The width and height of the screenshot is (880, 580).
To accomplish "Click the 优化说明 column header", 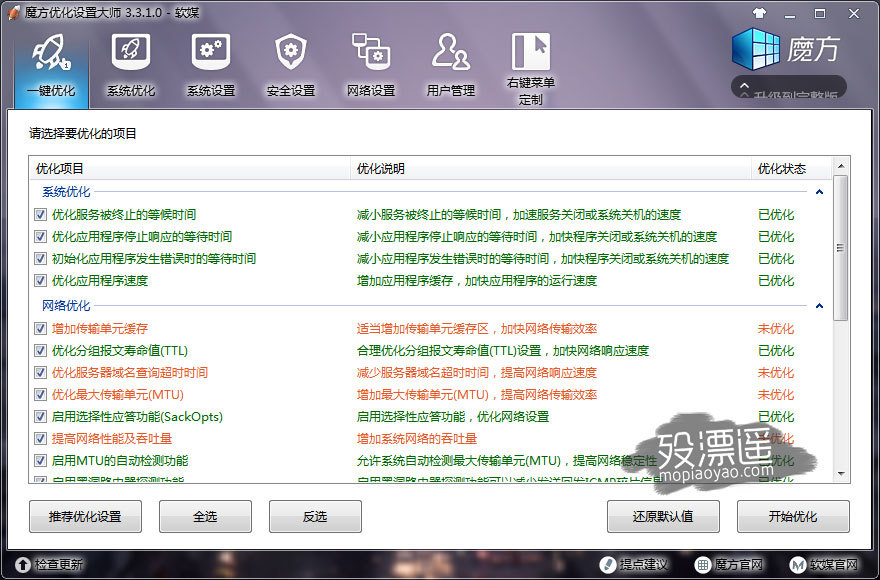I will pyautogui.click(x=551, y=168).
